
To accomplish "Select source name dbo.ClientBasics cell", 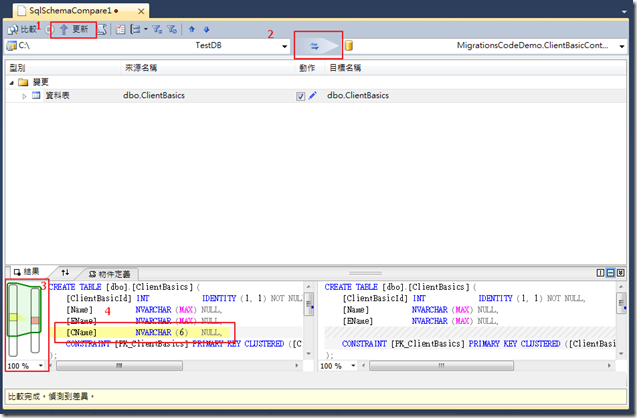I will [x=154, y=95].
